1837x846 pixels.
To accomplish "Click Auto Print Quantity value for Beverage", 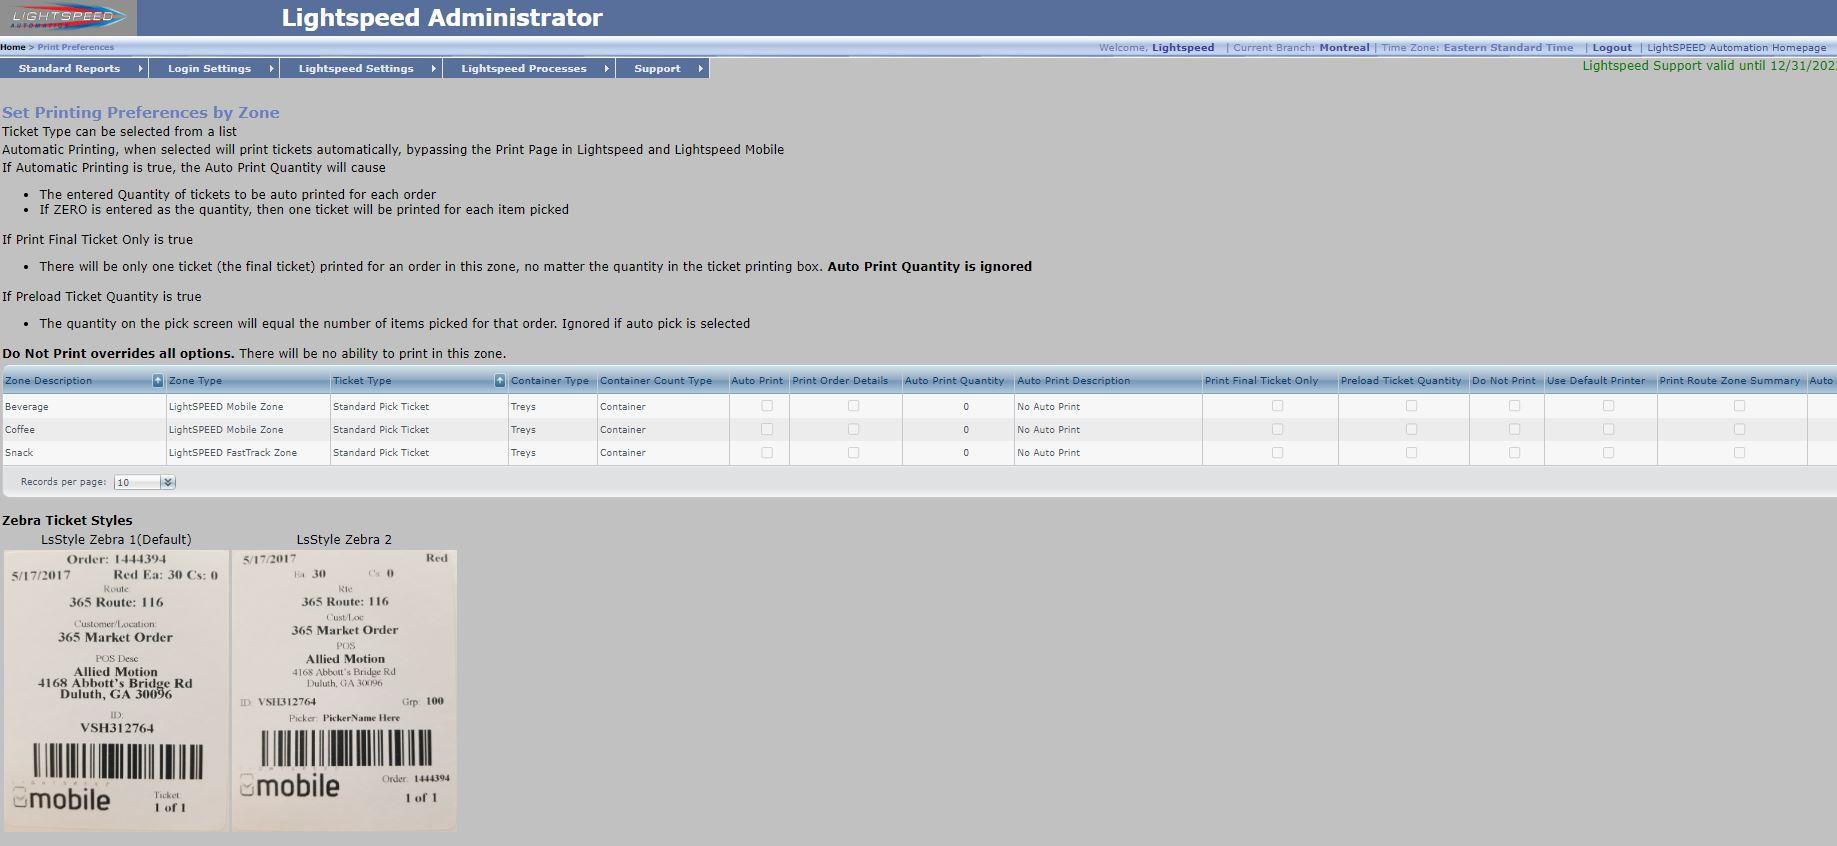I will tap(965, 407).
